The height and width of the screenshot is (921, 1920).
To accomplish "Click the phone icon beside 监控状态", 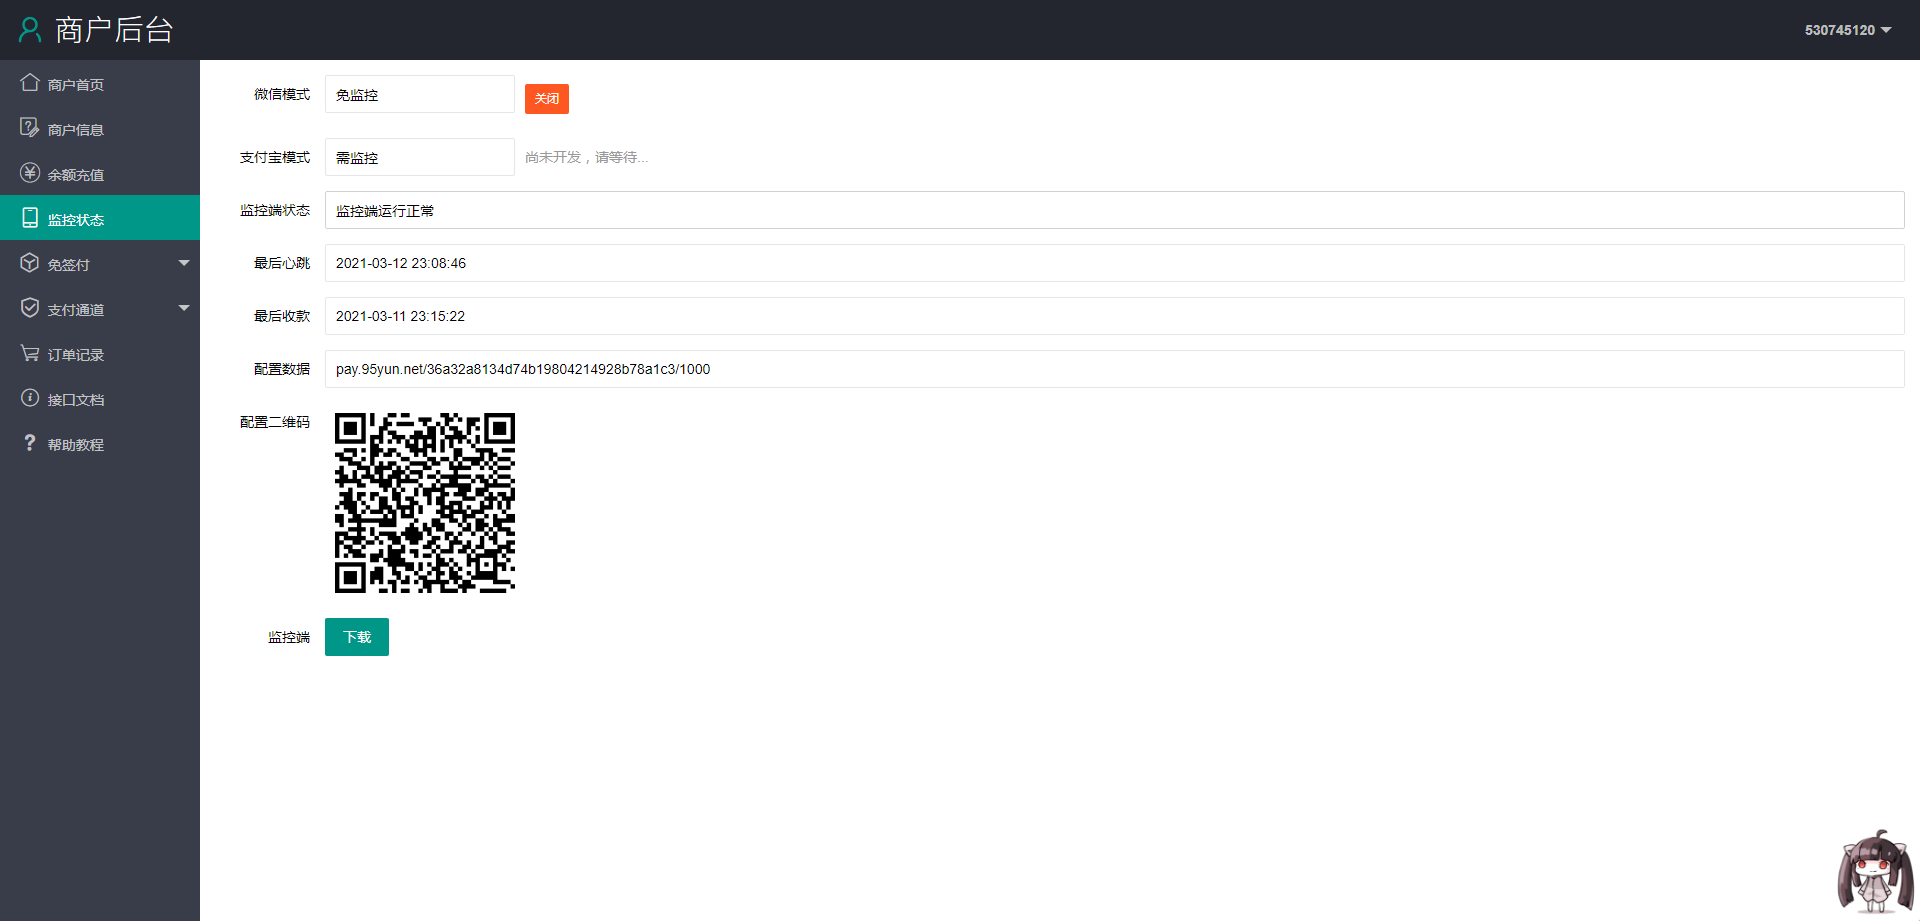I will [x=30, y=218].
